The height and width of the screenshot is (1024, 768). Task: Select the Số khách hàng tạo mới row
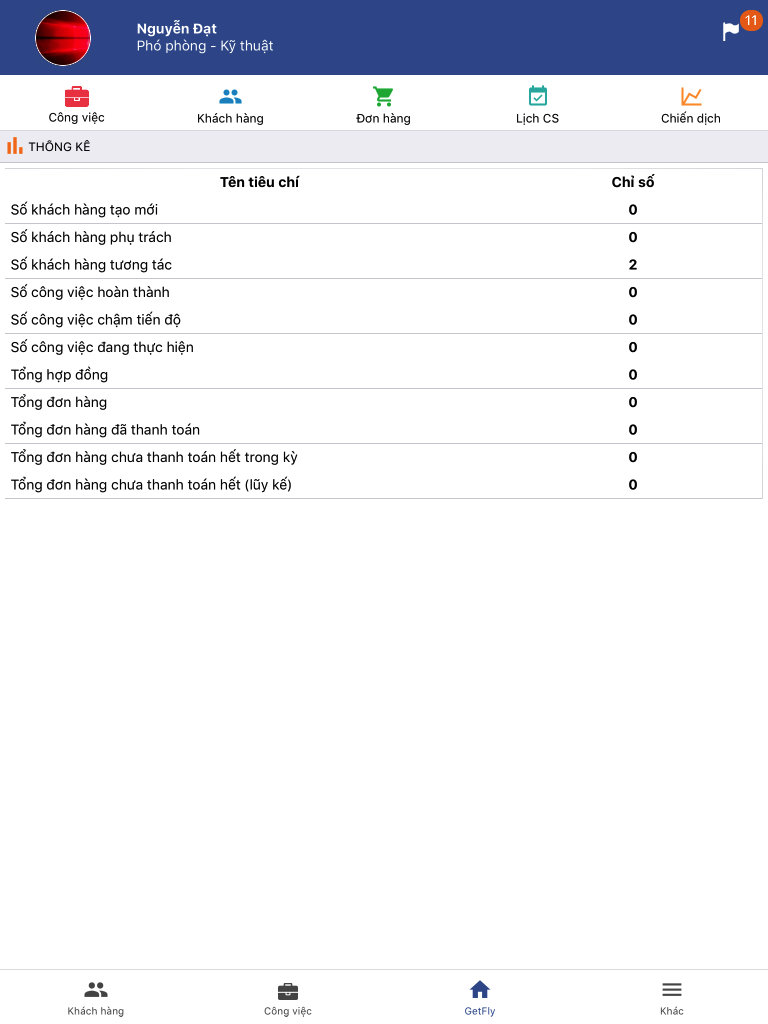[383, 210]
